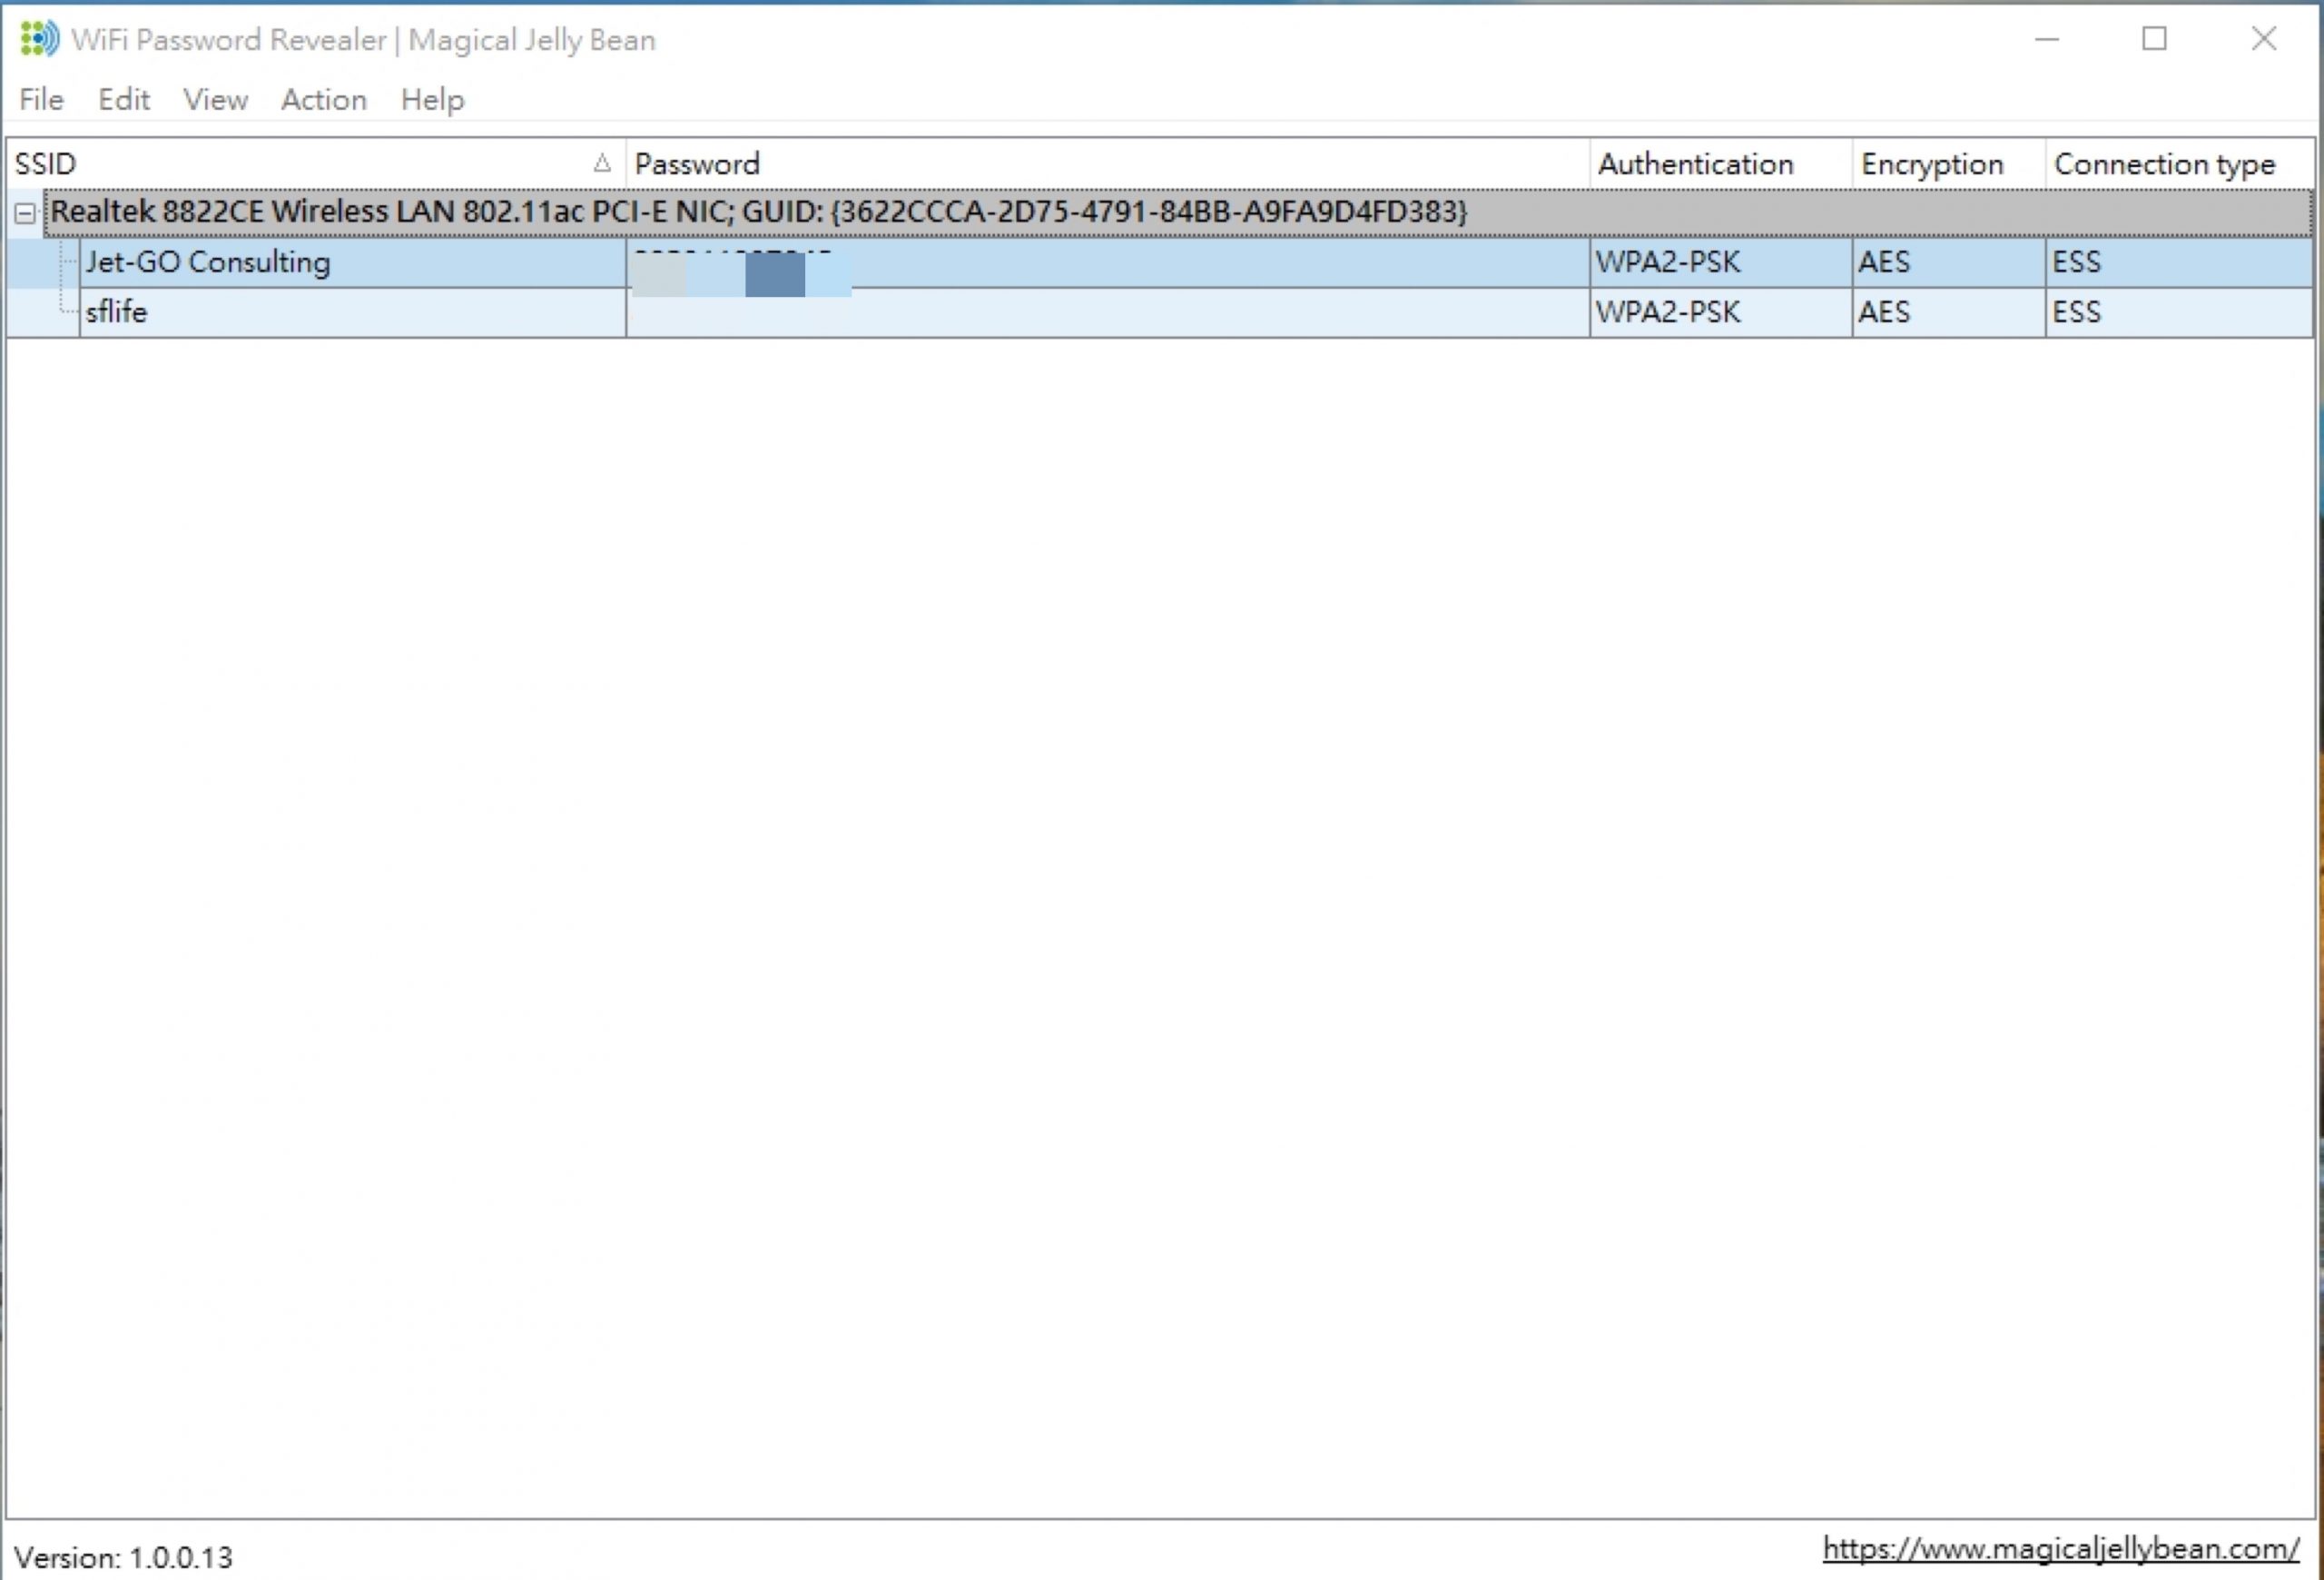Open the File menu
Screen dimensions: 2324x1580
[41, 100]
